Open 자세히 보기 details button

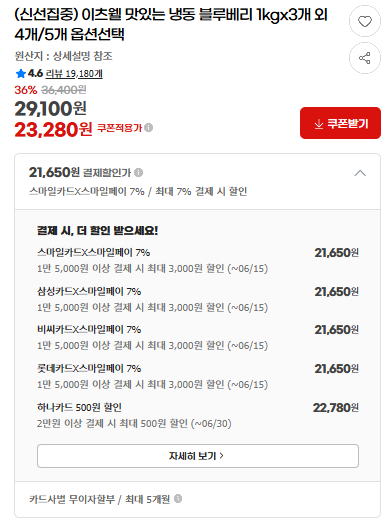pos(198,456)
